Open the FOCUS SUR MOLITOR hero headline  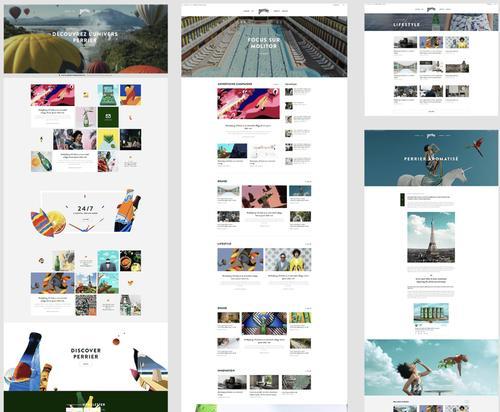click(x=264, y=43)
